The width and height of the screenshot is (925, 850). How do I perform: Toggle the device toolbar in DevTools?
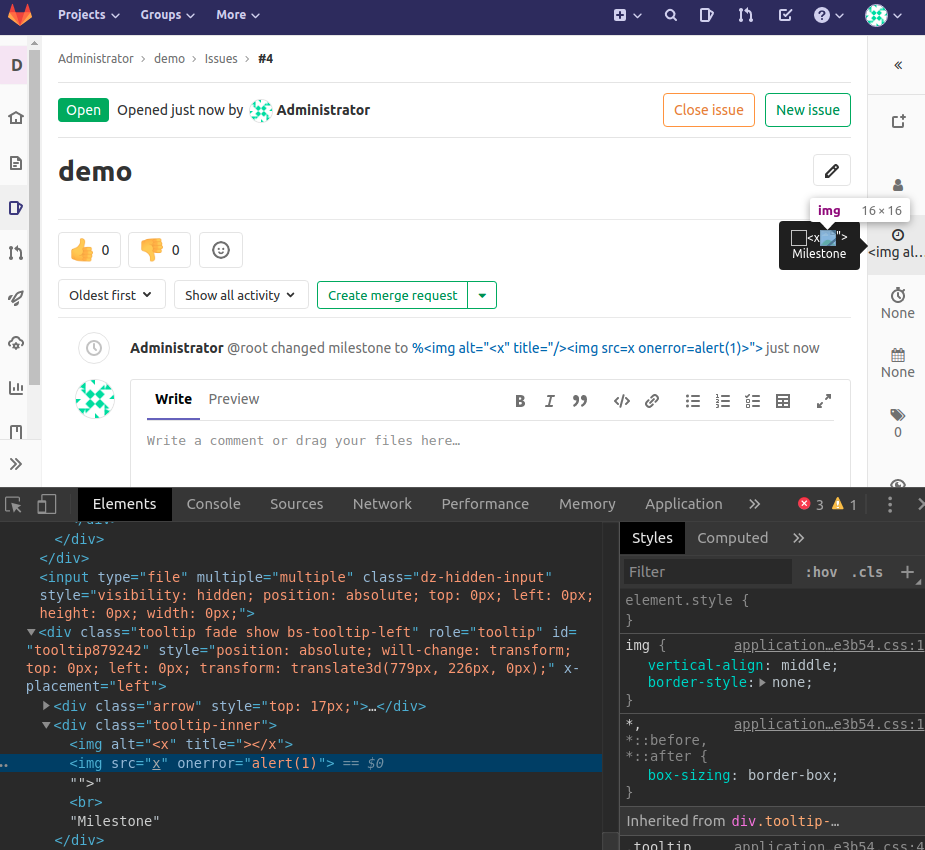(x=46, y=504)
